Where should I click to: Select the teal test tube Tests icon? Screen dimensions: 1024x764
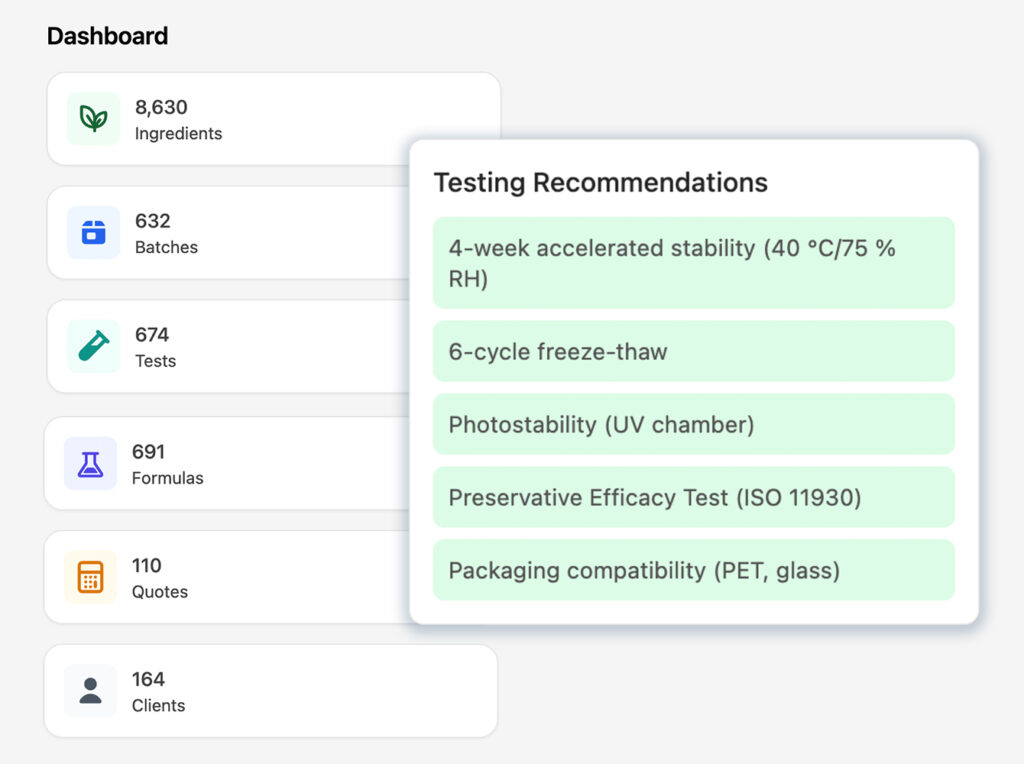click(93, 346)
